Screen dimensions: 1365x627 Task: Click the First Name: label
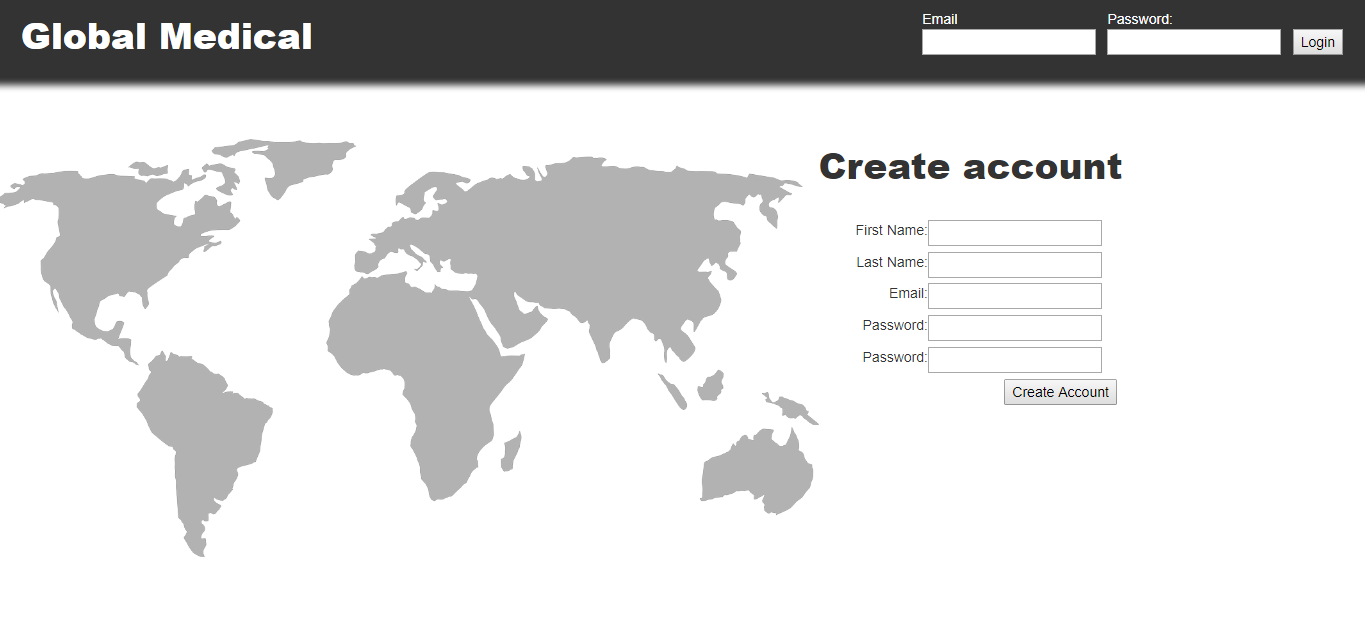[891, 230]
